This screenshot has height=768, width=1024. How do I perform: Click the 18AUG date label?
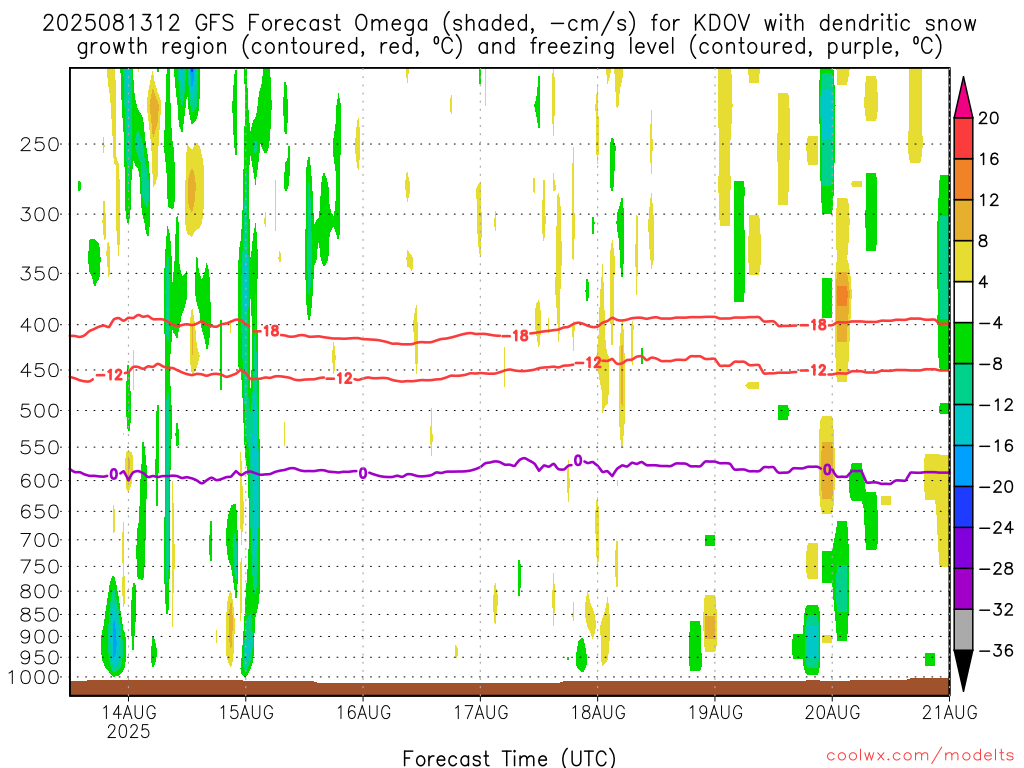tap(598, 712)
